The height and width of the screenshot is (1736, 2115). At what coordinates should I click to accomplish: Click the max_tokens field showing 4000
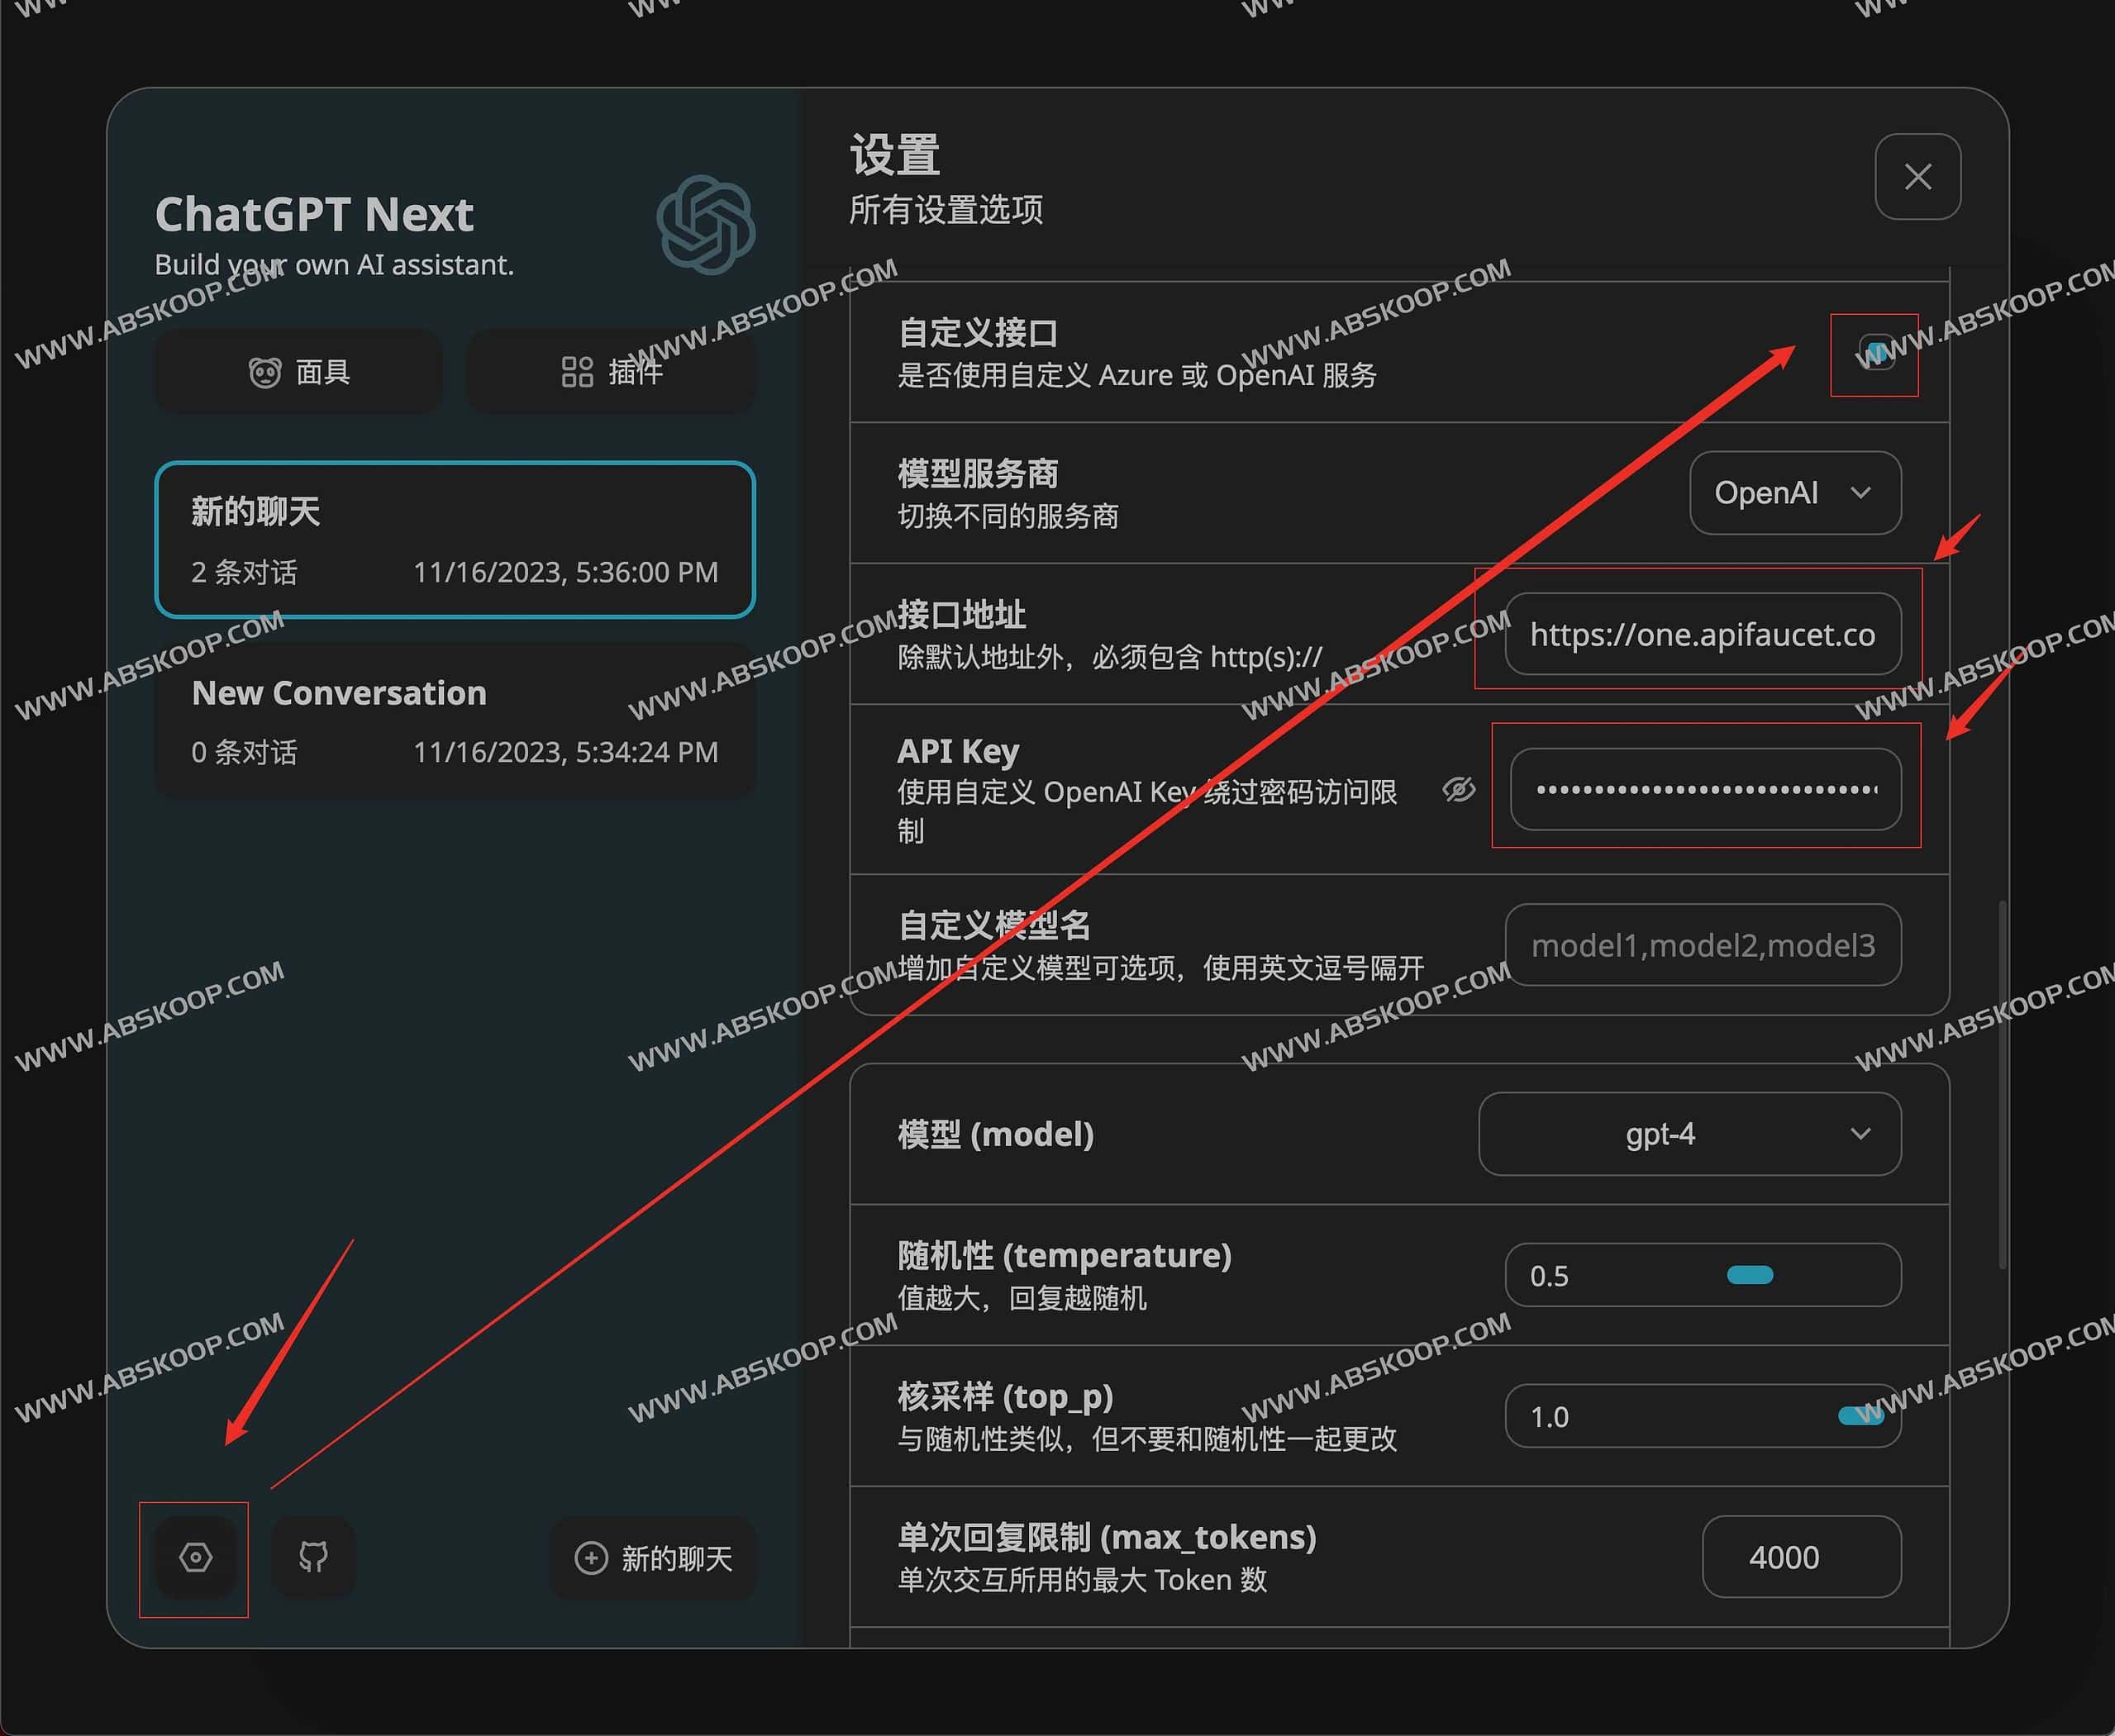(1802, 1557)
